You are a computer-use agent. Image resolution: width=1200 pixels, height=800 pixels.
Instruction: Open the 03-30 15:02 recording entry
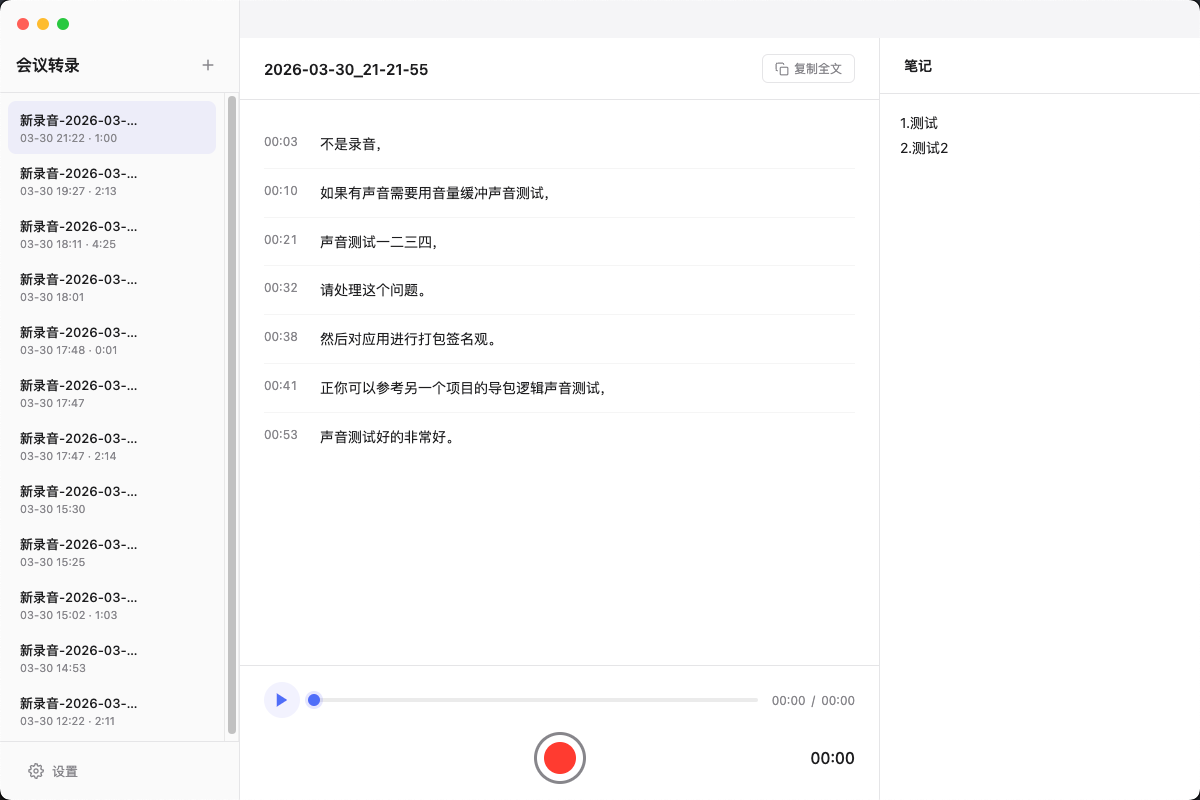tap(111, 605)
